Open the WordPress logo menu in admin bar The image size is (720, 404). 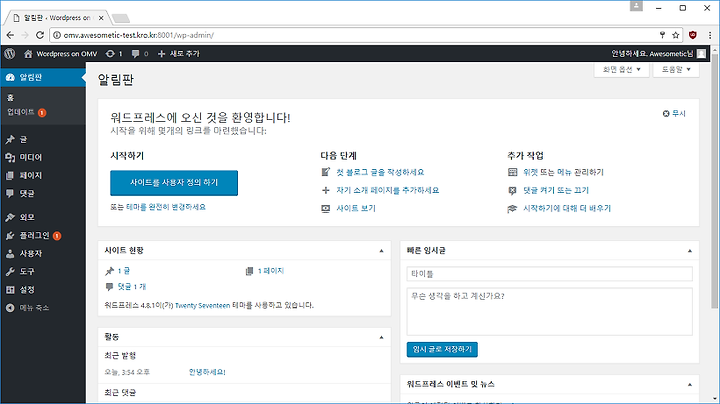10,54
